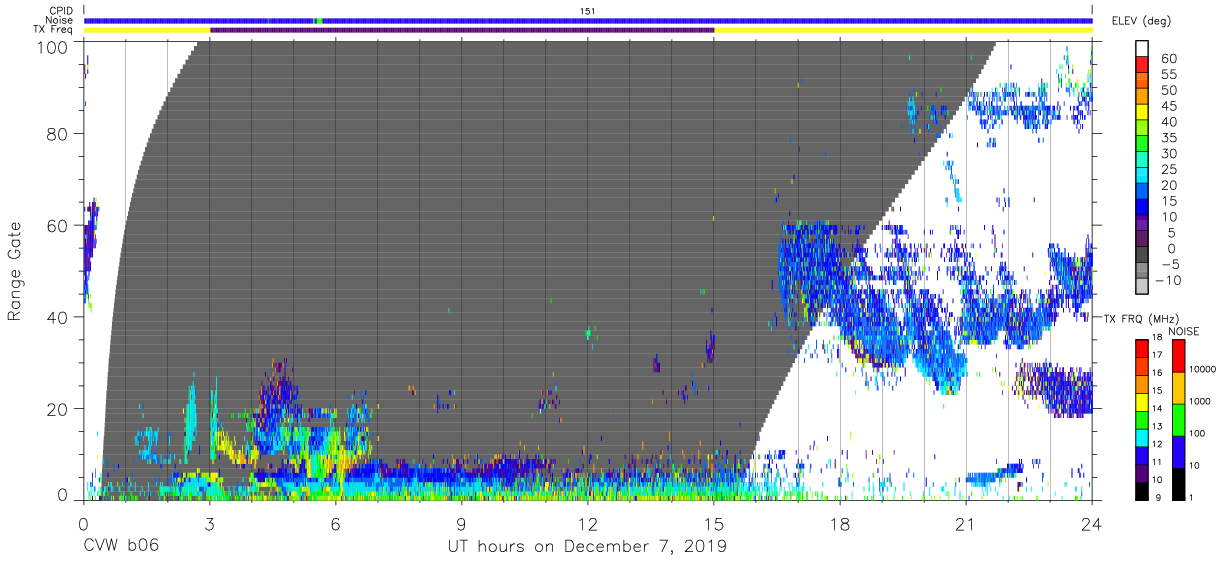1228x567 pixels.
Task: Select the black segment of TX FRQ colorbar
Action: (x=1142, y=491)
